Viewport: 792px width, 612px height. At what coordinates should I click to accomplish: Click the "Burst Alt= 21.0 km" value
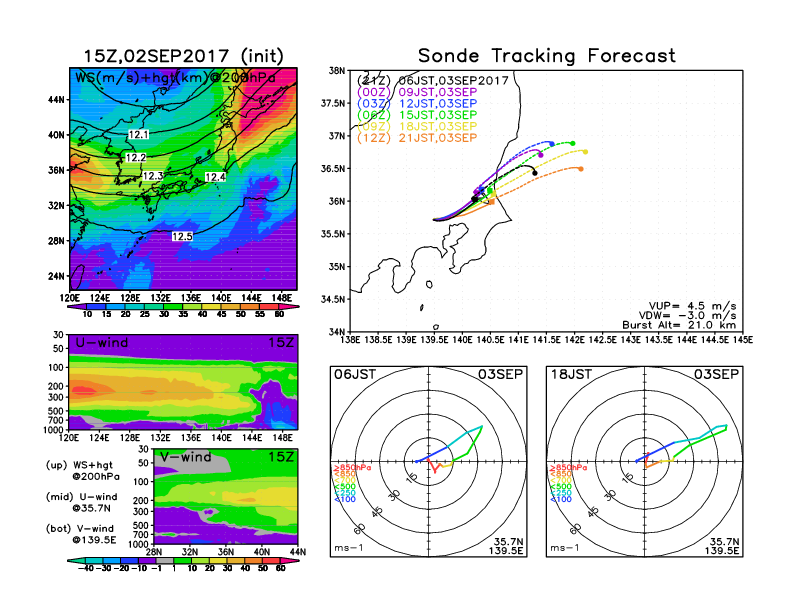coord(679,325)
